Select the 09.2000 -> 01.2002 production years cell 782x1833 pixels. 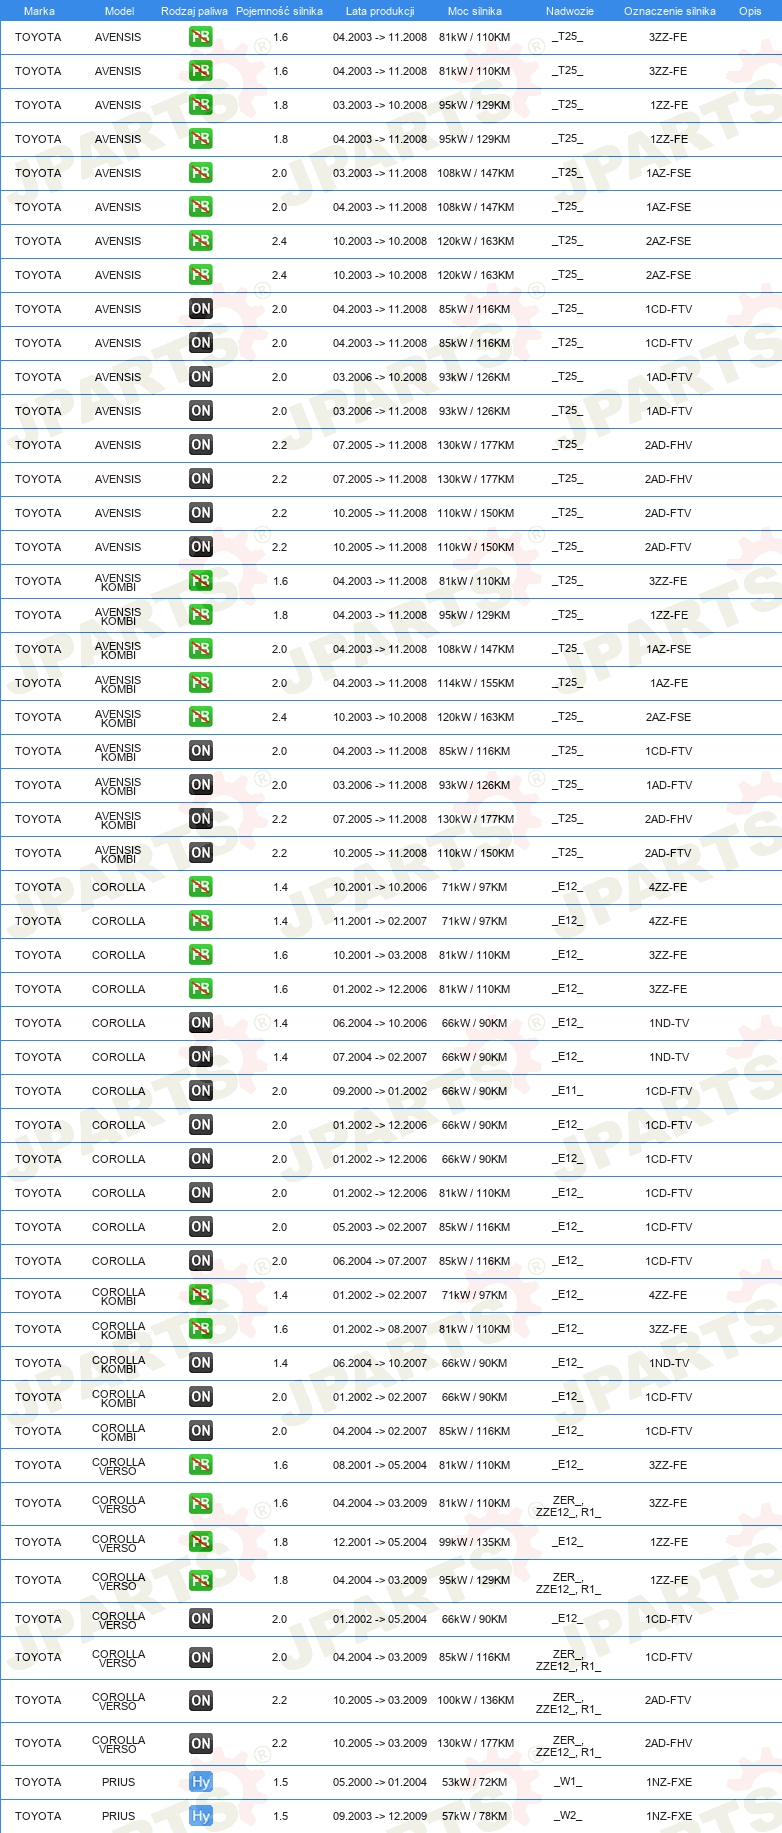point(380,1091)
